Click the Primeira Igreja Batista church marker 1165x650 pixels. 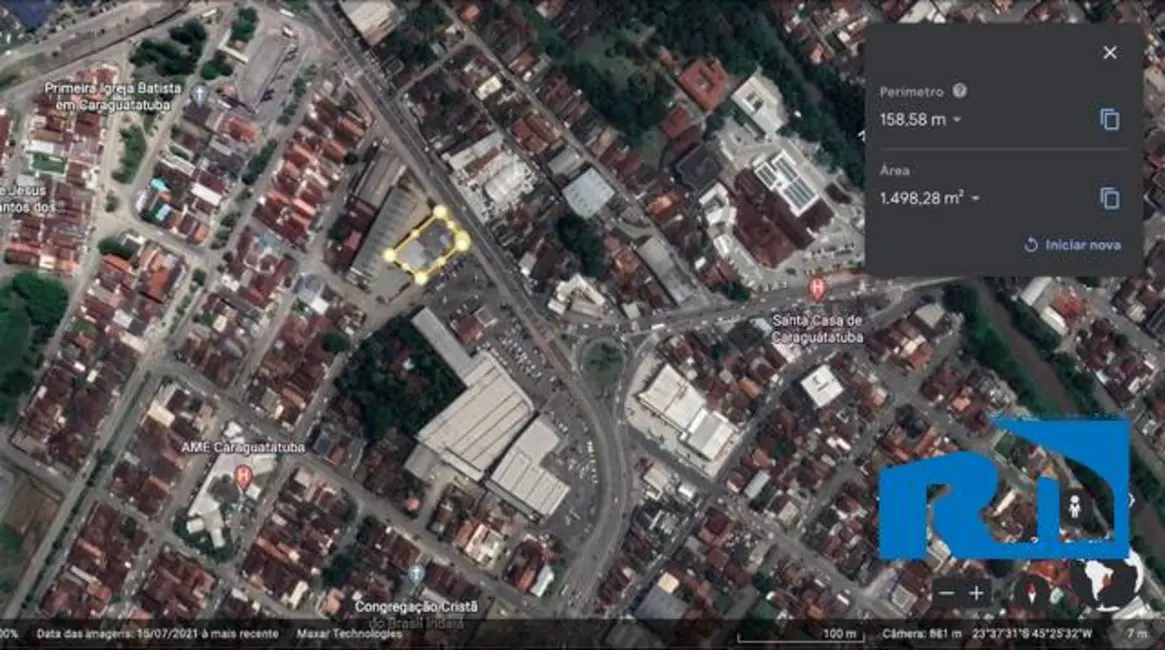(x=199, y=95)
